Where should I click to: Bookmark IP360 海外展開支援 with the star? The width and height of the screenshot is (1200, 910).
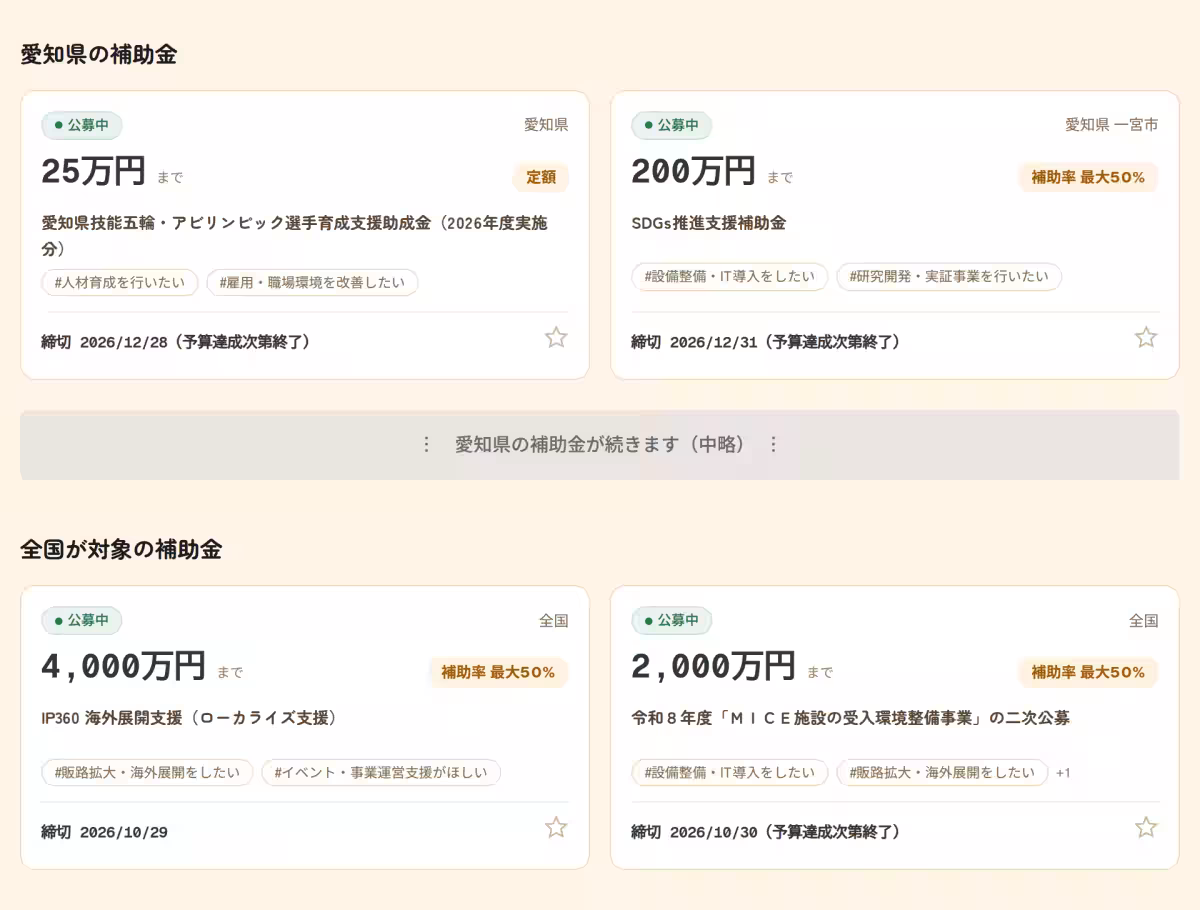click(x=556, y=827)
